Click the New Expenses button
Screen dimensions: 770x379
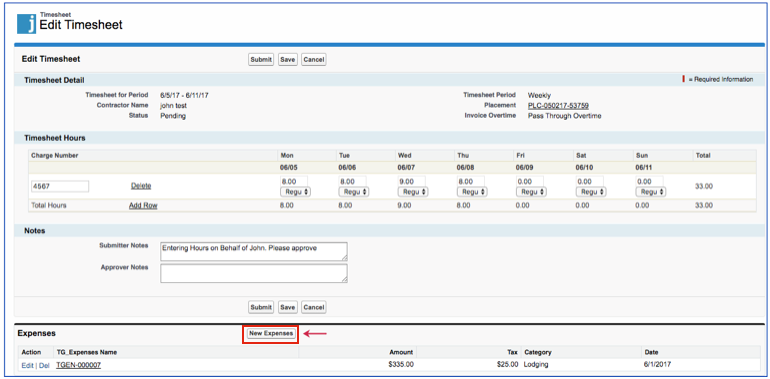(x=271, y=333)
